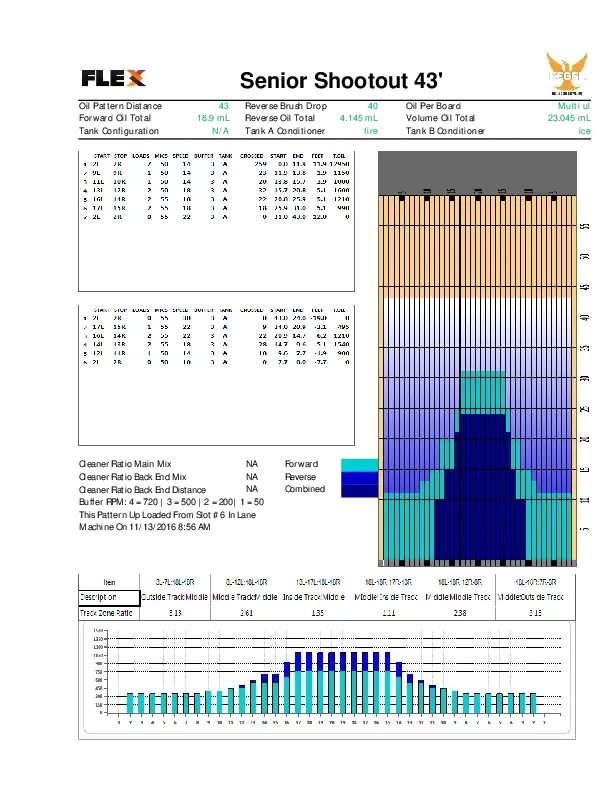
Task: Select the Description row header cell
Action: pos(105,597)
